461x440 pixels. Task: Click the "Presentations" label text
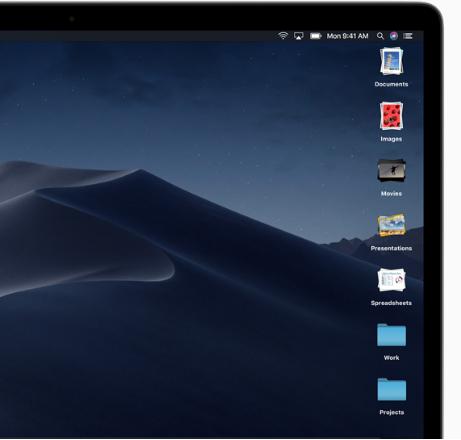point(391,248)
